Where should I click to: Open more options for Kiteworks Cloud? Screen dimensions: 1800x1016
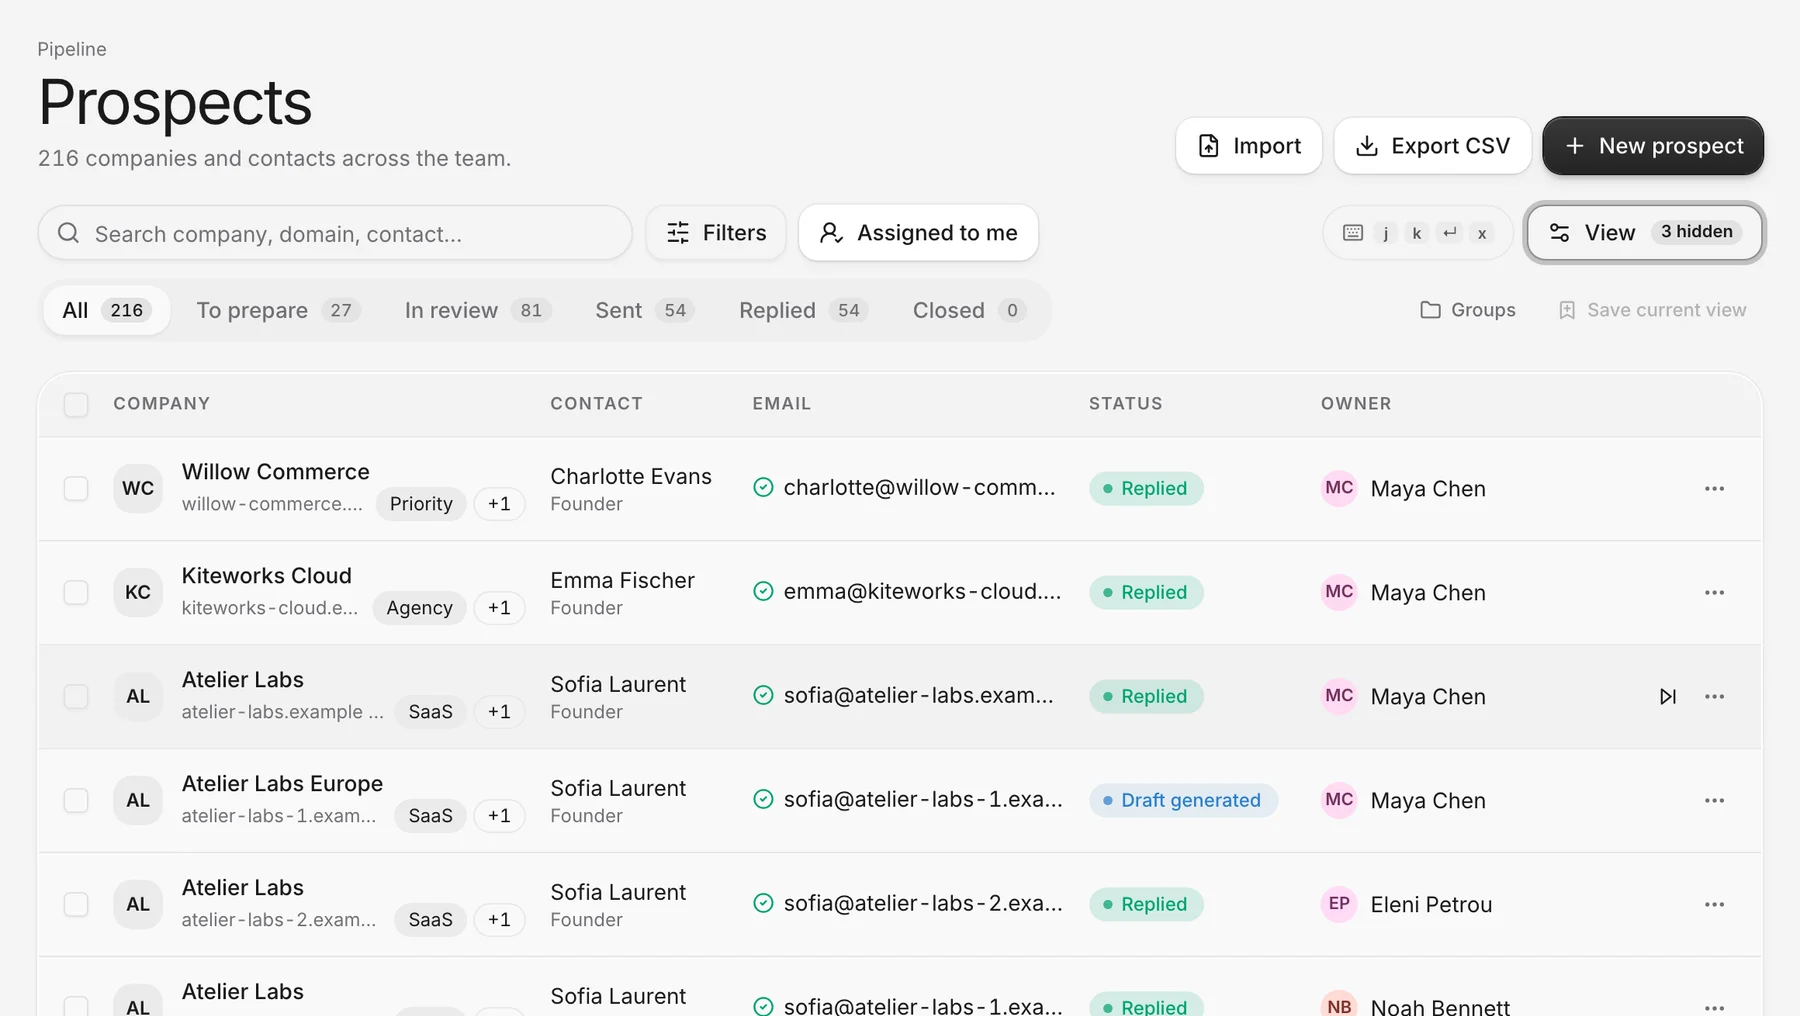point(1714,592)
